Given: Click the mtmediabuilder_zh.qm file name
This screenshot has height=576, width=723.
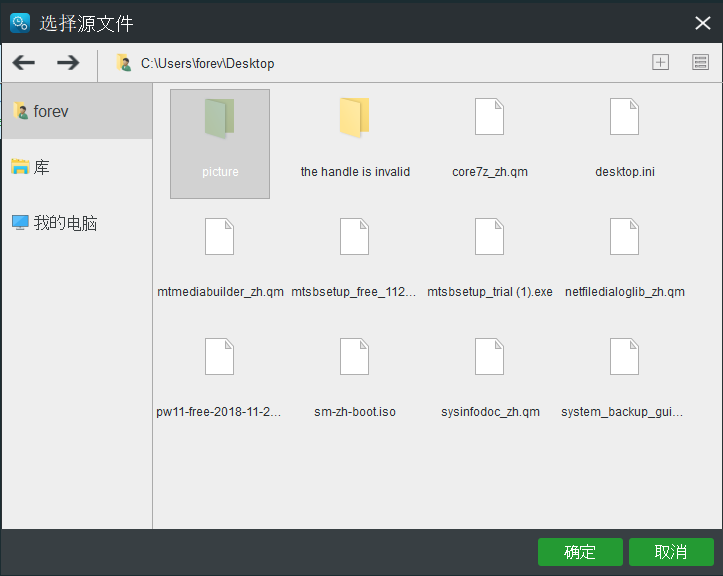Looking at the screenshot, I should click(220, 292).
